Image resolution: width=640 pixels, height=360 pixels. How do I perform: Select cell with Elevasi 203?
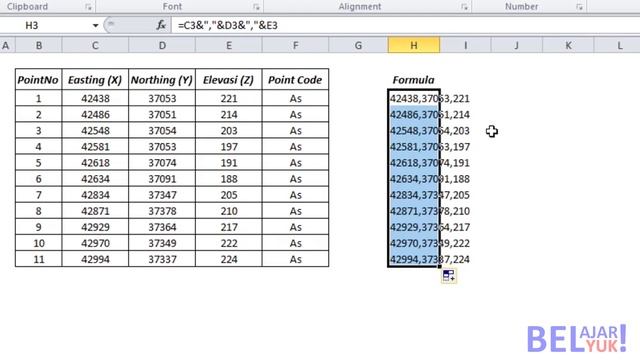pyautogui.click(x=229, y=131)
